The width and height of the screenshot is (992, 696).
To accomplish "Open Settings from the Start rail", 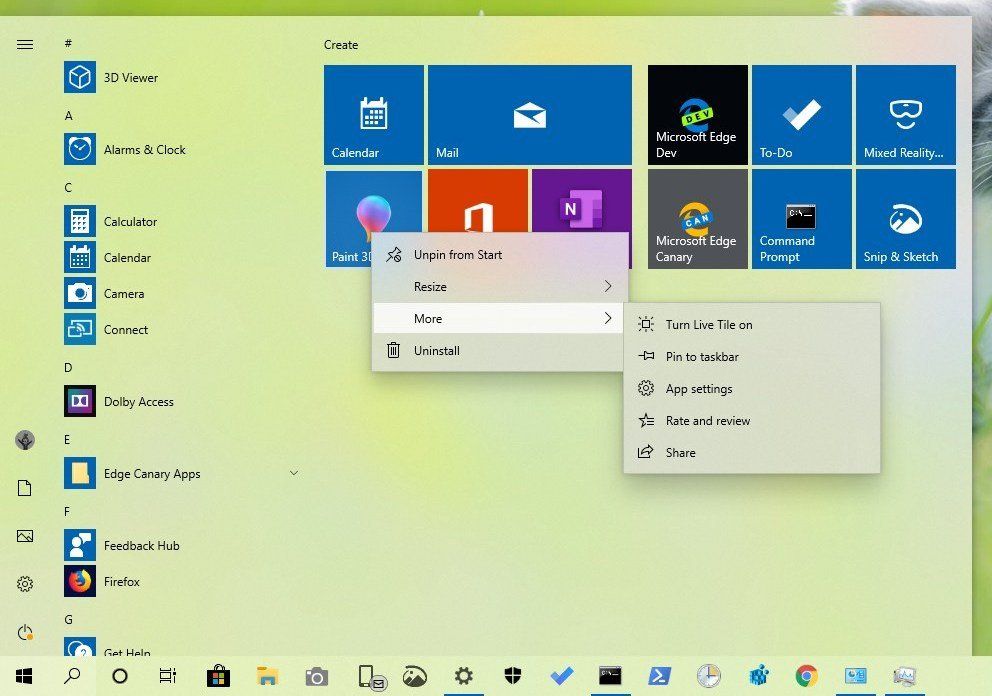I will point(24,583).
